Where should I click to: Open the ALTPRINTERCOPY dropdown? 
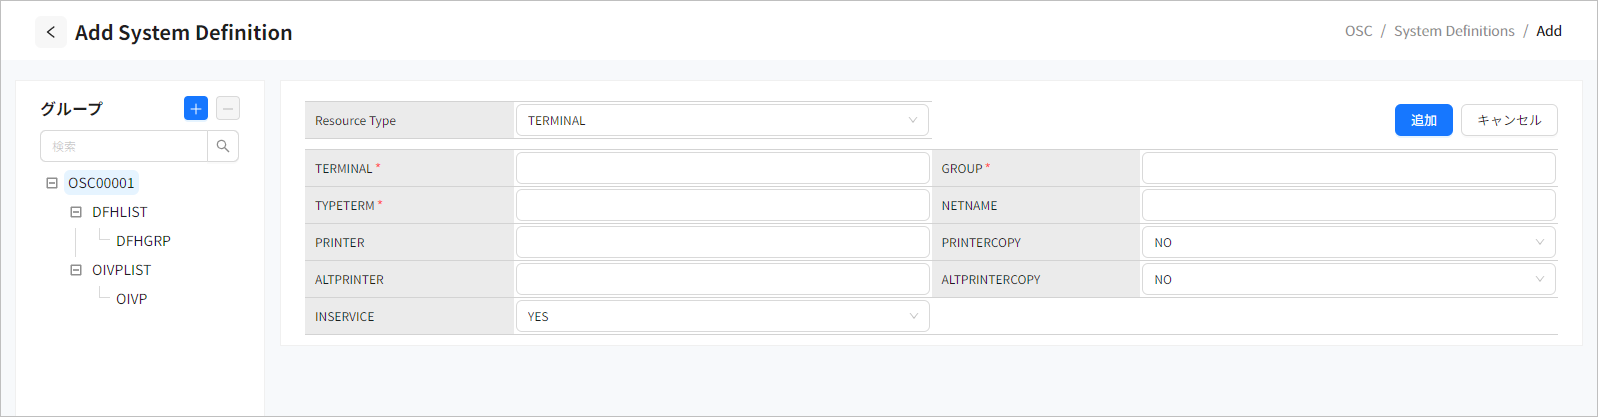point(1348,279)
